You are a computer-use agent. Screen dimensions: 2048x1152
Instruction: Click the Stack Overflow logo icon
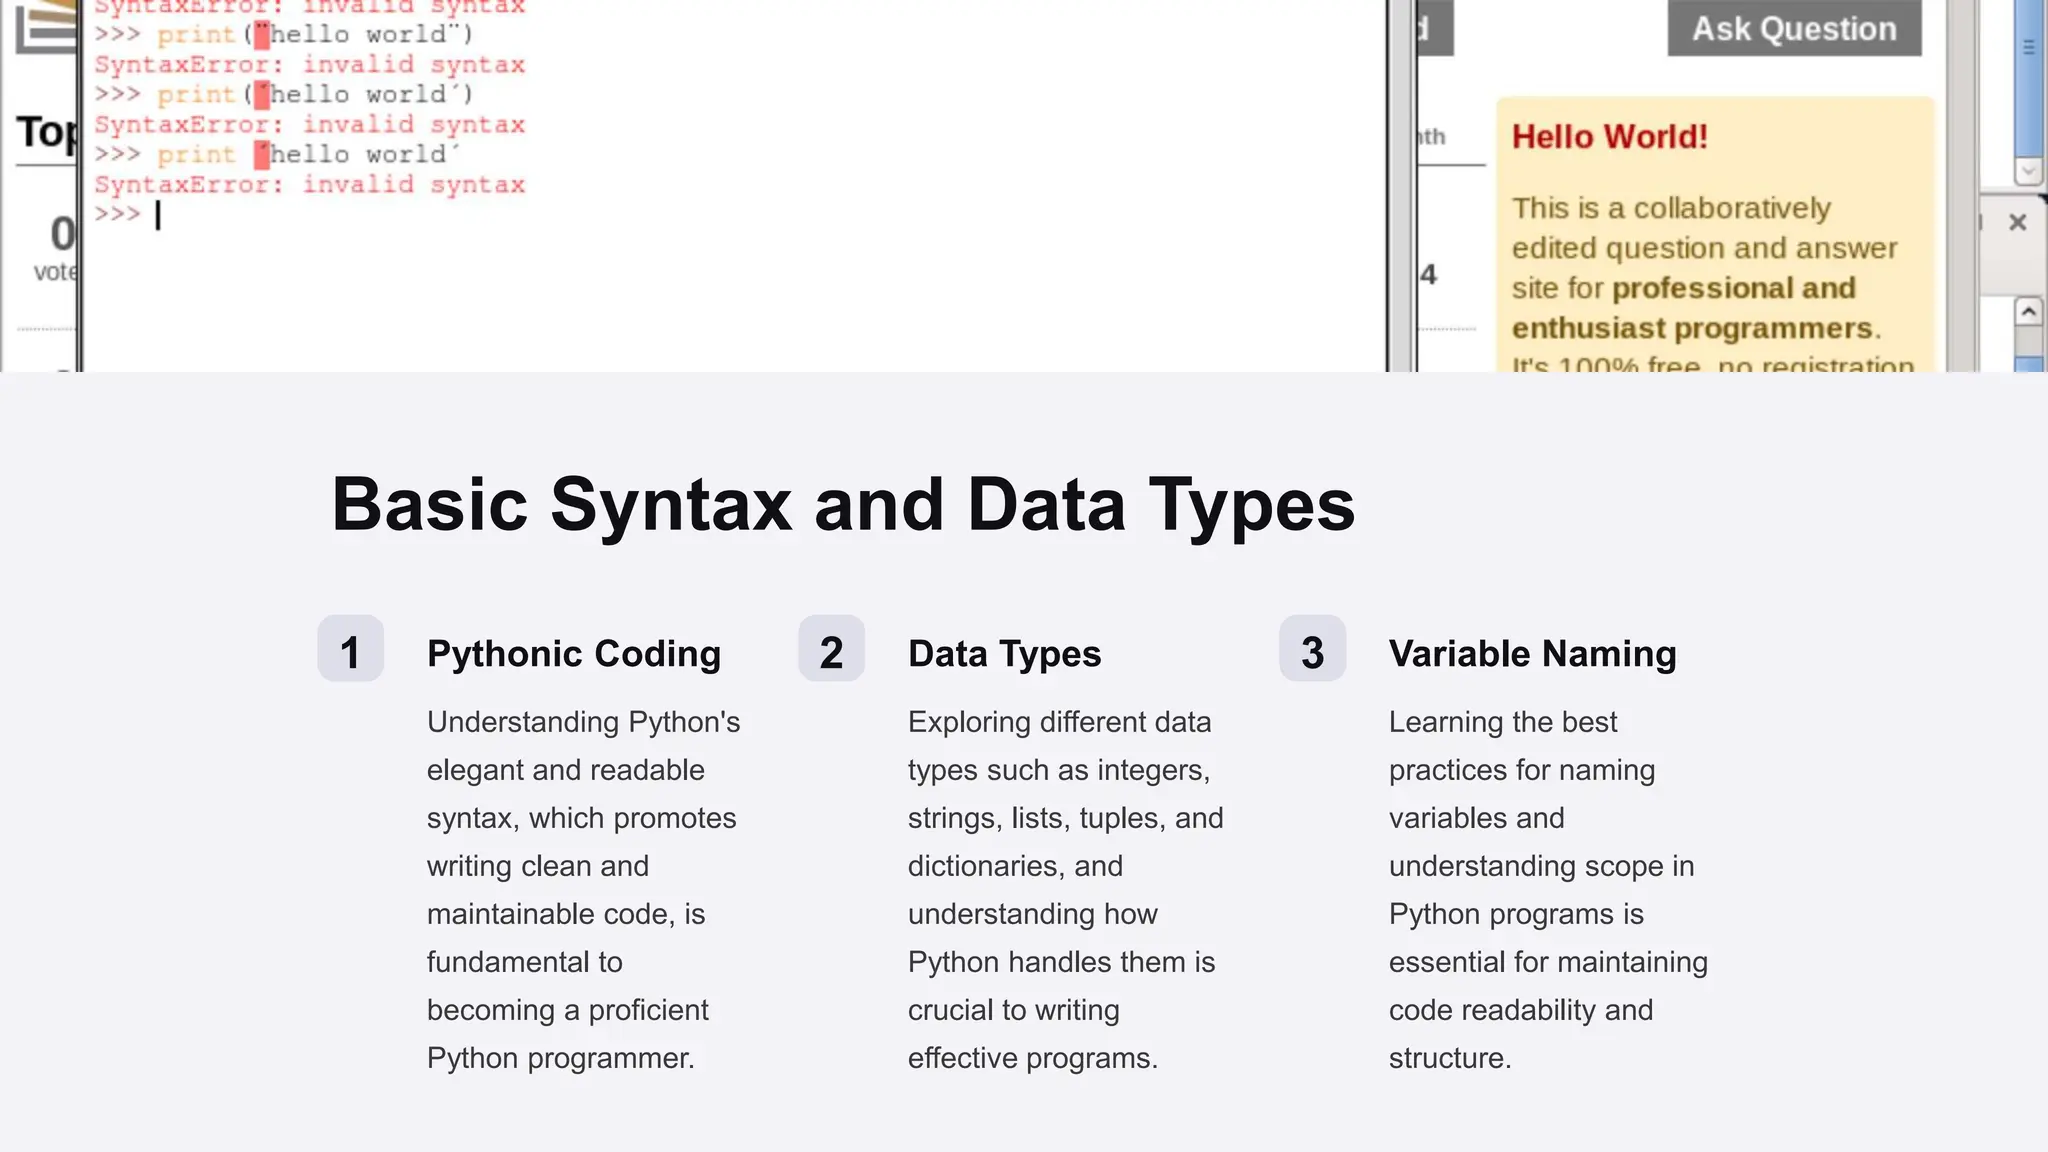point(47,26)
